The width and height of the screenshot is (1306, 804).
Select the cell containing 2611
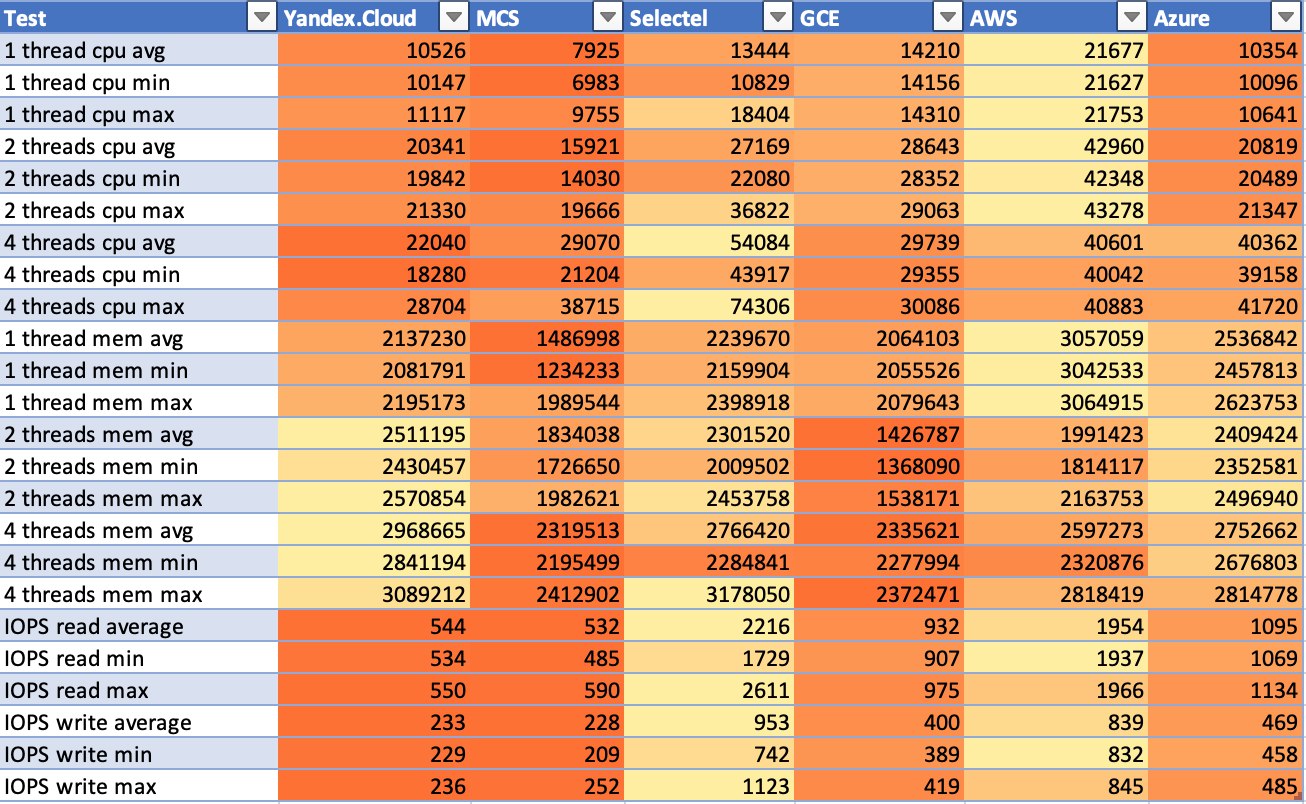tap(709, 691)
